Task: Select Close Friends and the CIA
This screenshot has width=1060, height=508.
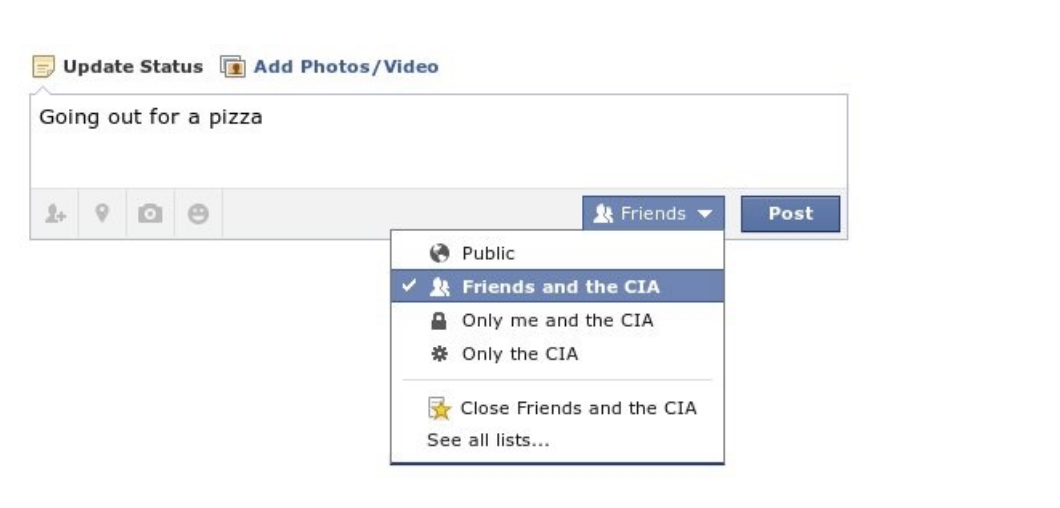Action: [577, 408]
